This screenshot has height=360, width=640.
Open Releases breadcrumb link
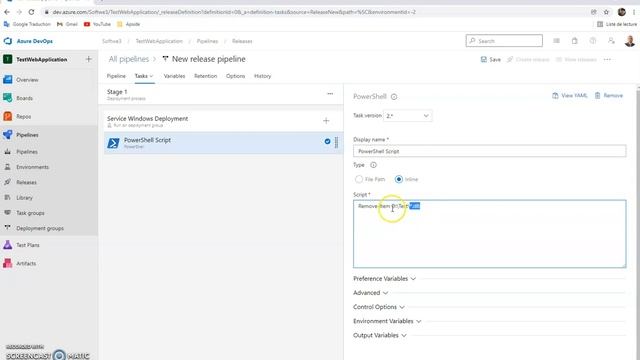[242, 41]
